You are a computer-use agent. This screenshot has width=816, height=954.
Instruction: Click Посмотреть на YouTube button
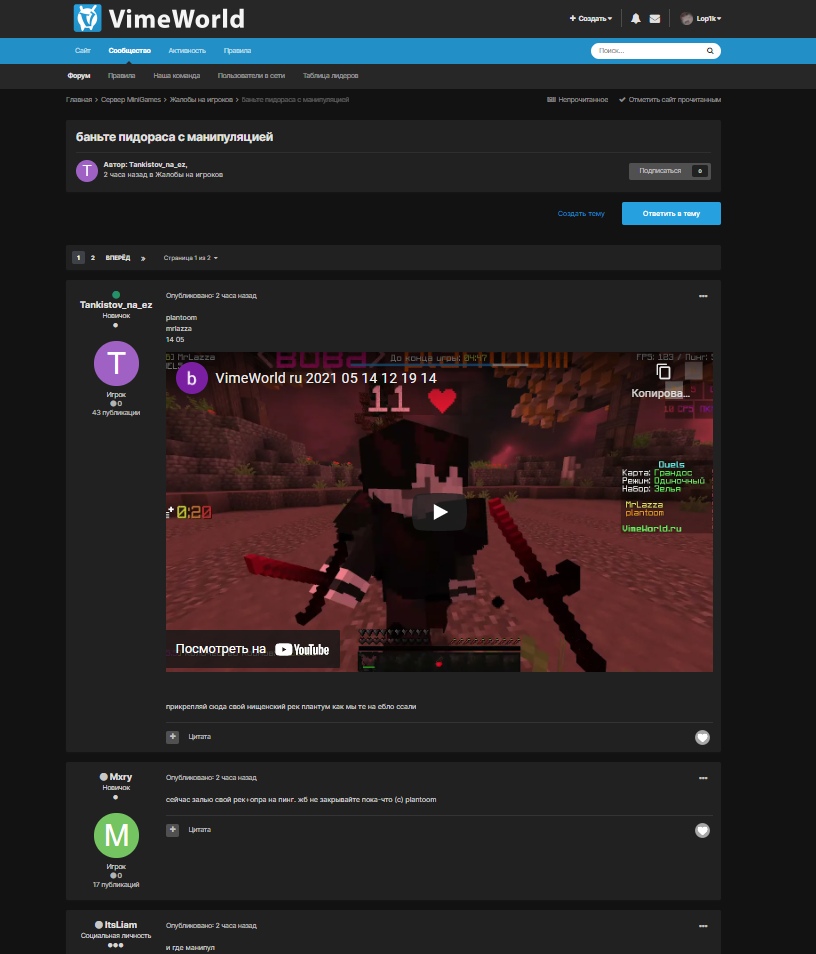[253, 649]
